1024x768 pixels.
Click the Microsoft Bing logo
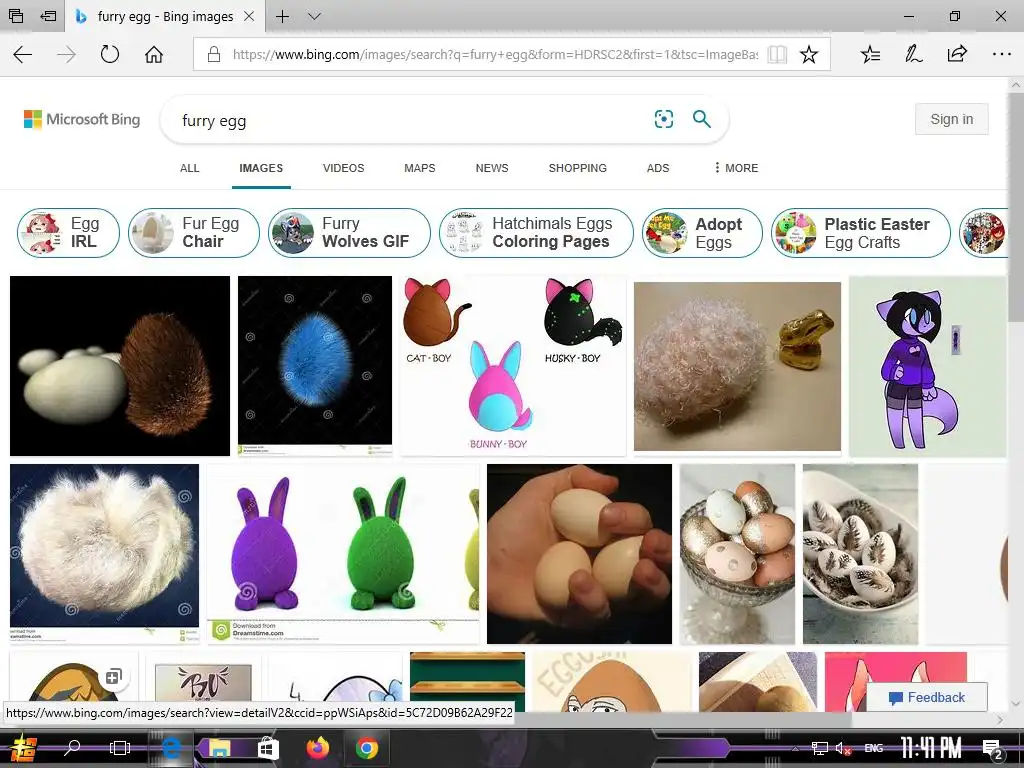pos(82,120)
